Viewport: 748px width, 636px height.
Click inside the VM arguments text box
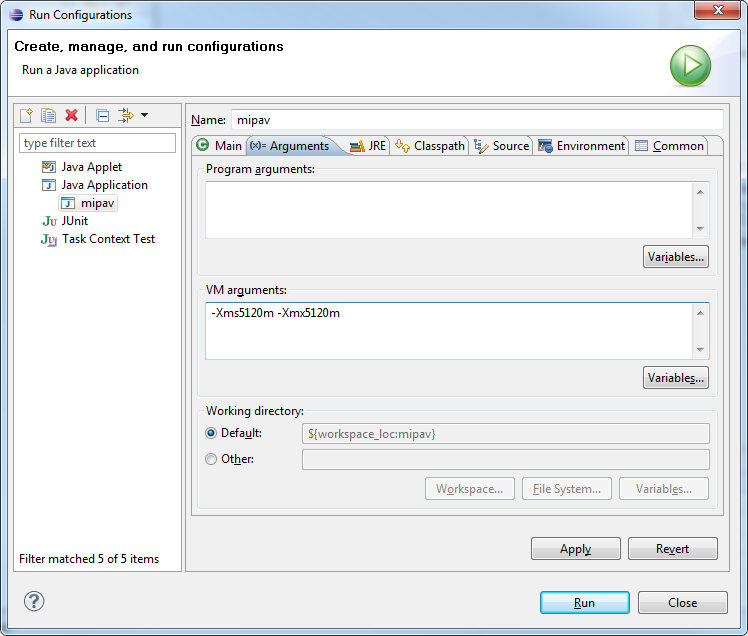pyautogui.click(x=448, y=331)
